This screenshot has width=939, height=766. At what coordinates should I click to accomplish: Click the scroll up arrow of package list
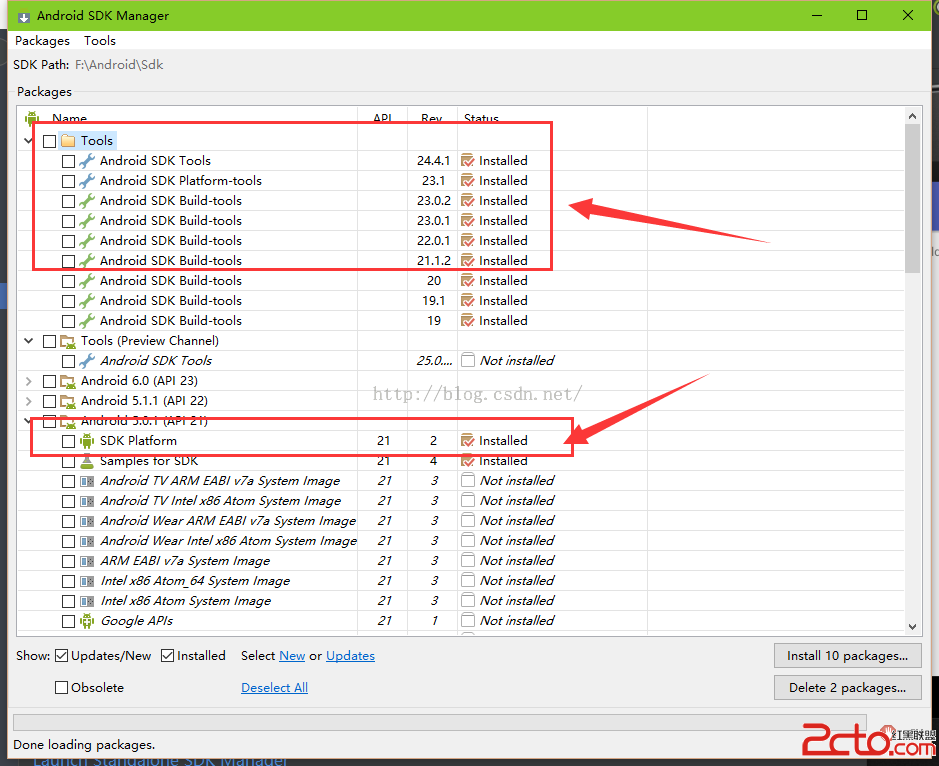click(912, 116)
